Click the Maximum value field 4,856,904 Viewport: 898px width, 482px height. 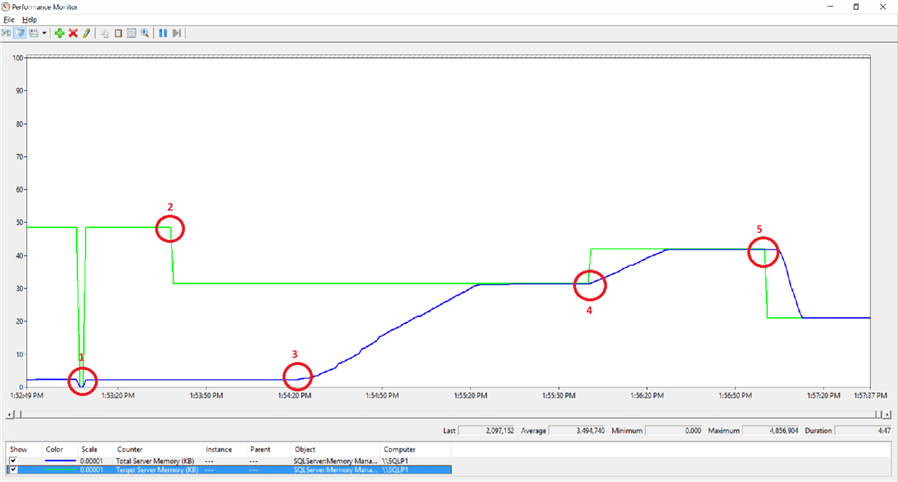771,430
